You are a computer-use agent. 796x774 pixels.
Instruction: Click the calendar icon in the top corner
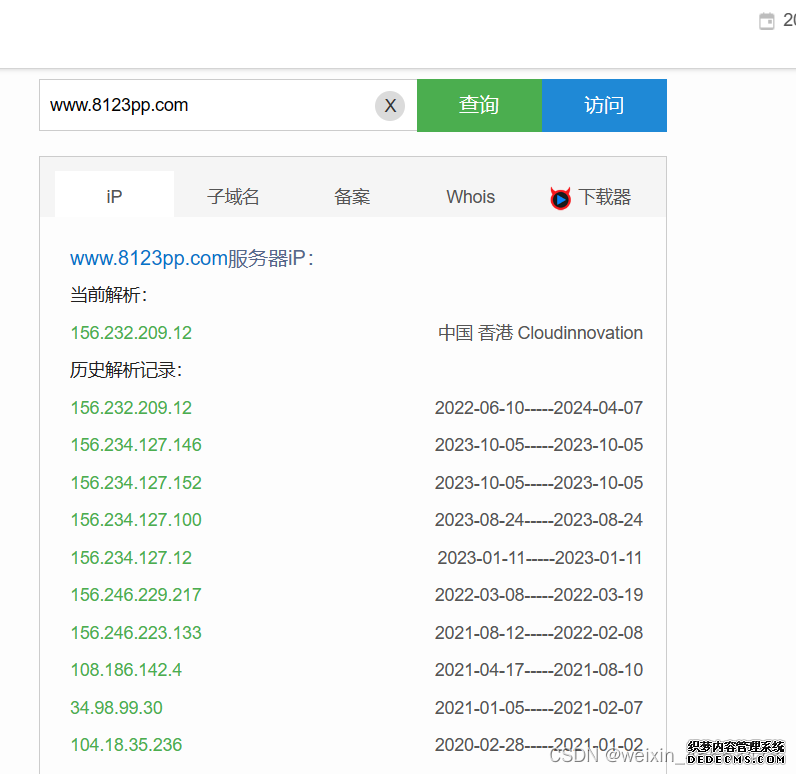767,21
